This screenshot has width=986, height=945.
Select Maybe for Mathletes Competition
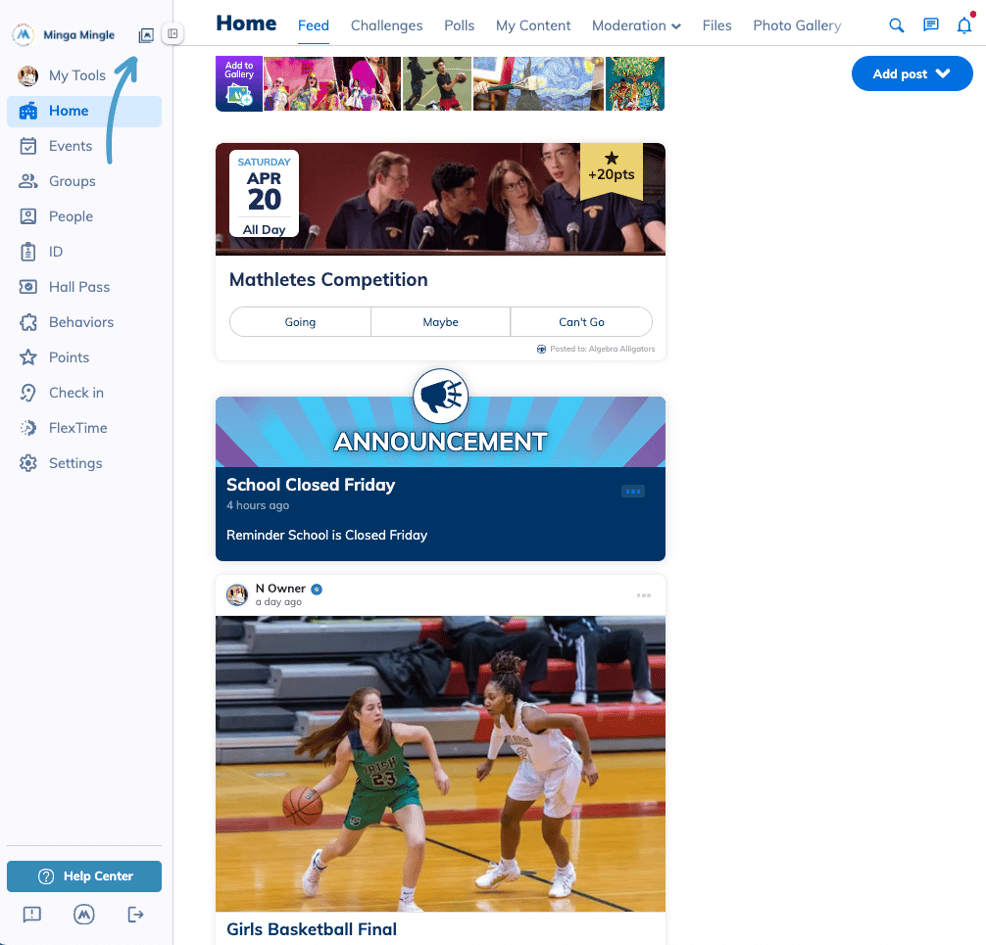coord(440,322)
